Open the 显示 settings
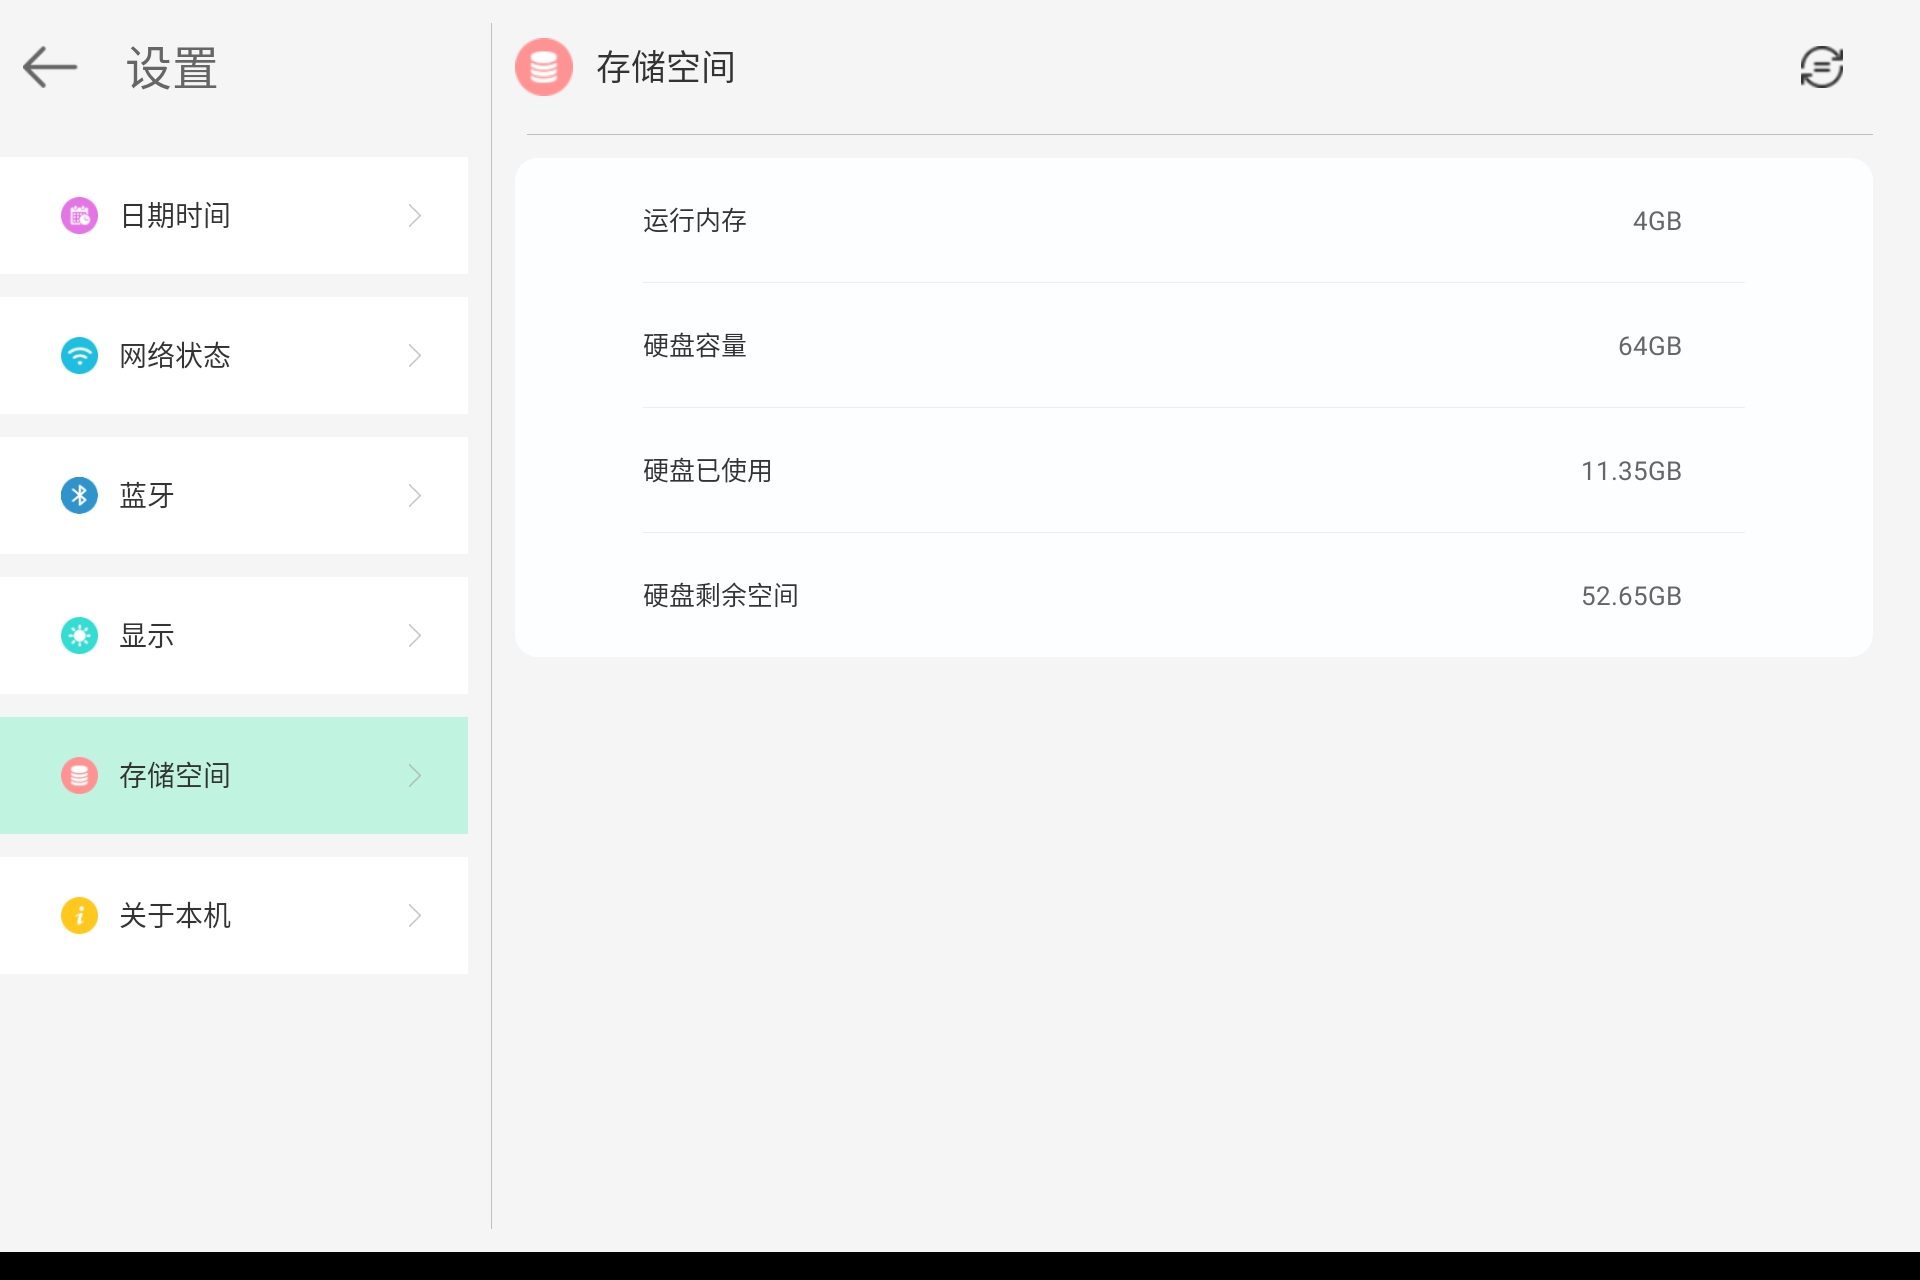The image size is (1920, 1280). 234,636
